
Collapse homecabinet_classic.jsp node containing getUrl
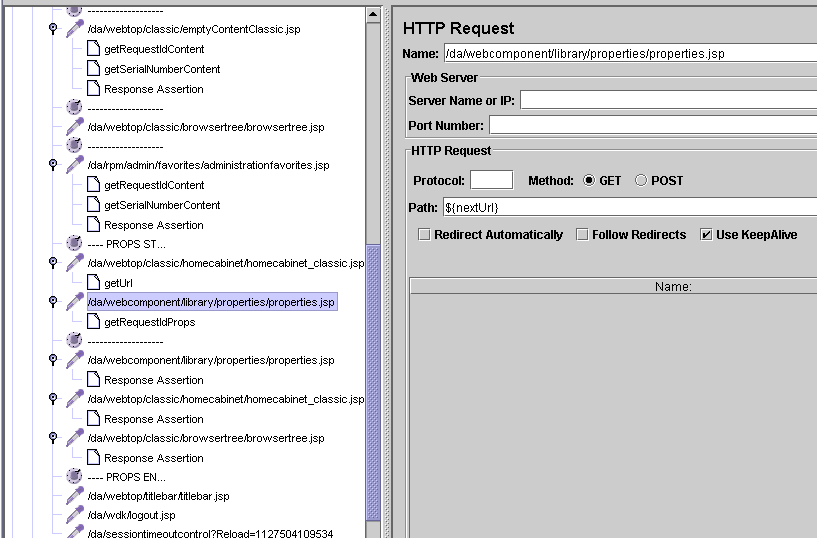(x=53, y=261)
